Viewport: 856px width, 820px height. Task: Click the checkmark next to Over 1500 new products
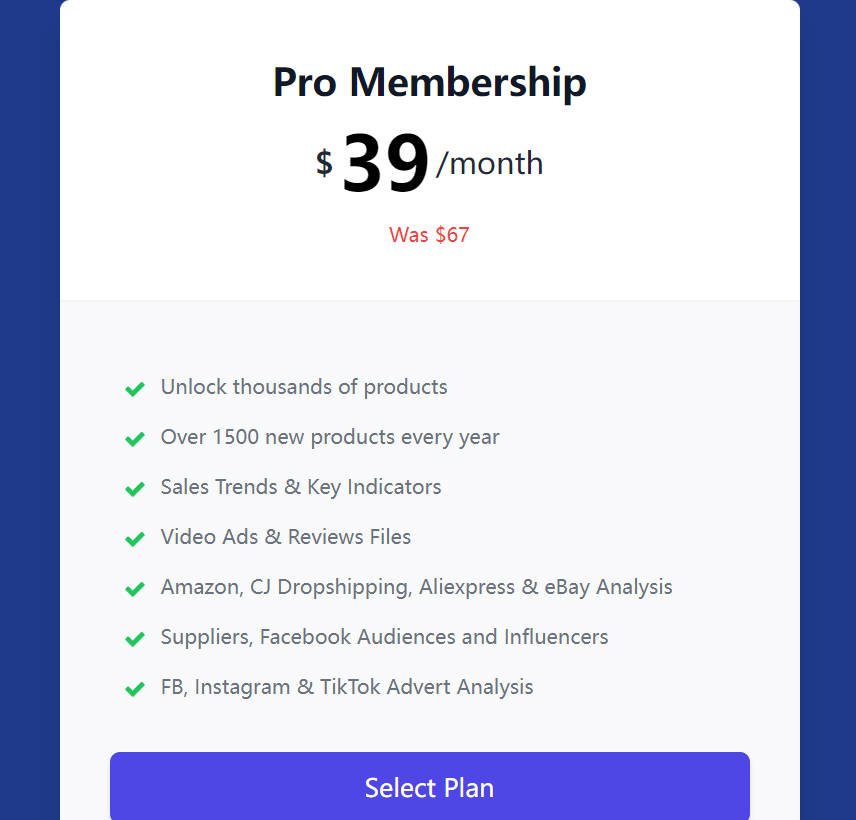point(135,439)
